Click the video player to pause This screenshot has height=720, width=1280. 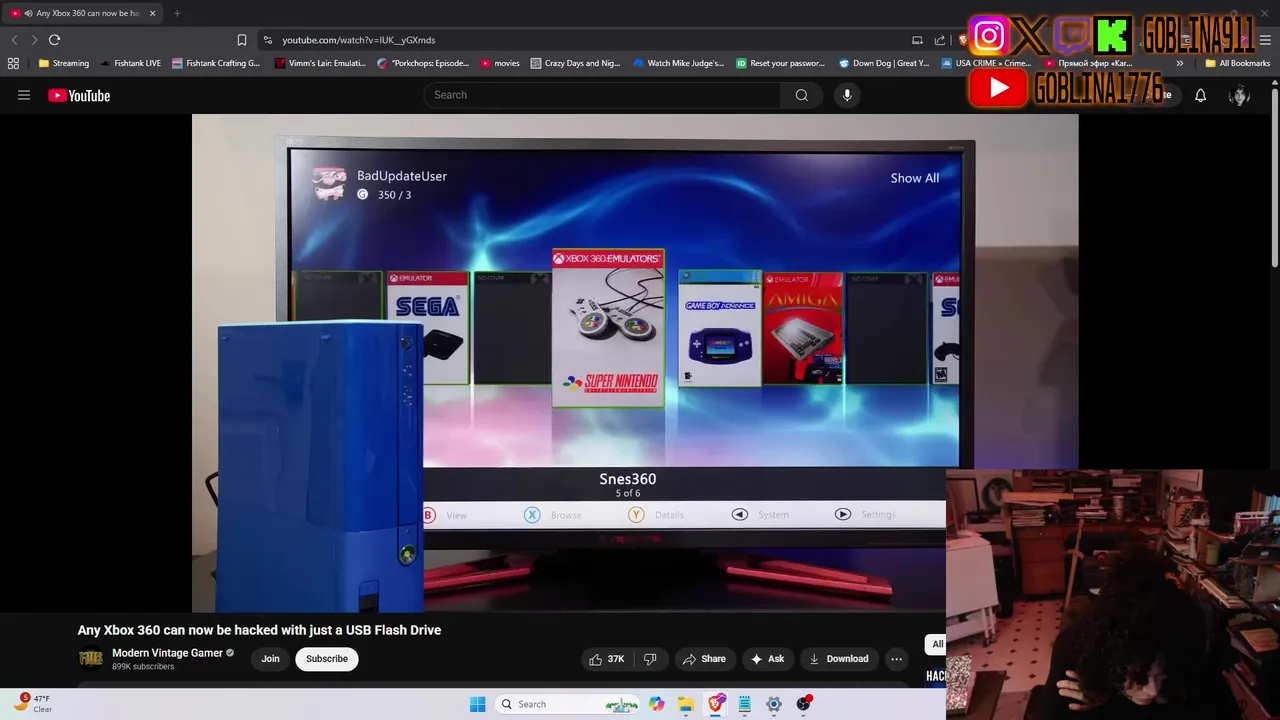[635, 362]
